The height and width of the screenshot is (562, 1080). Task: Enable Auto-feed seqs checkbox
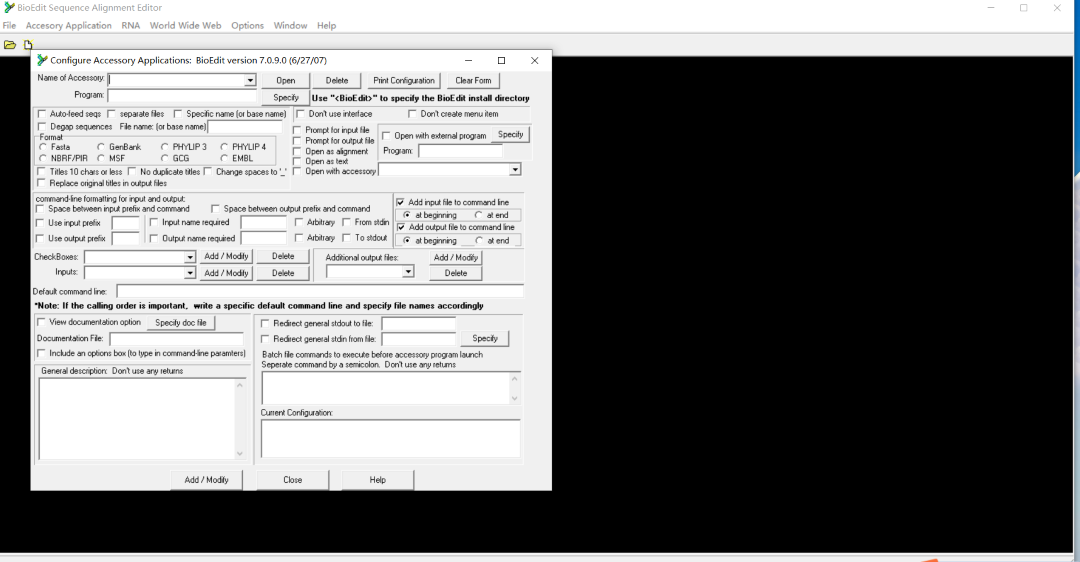(x=42, y=114)
